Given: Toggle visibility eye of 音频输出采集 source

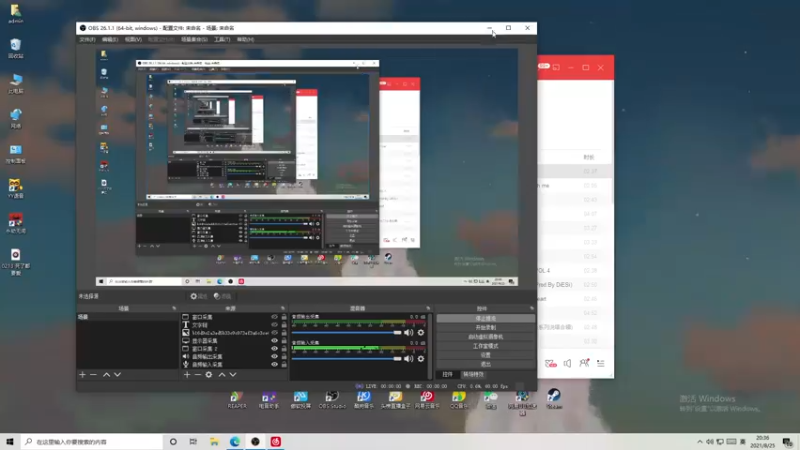Looking at the screenshot, I should 274,357.
